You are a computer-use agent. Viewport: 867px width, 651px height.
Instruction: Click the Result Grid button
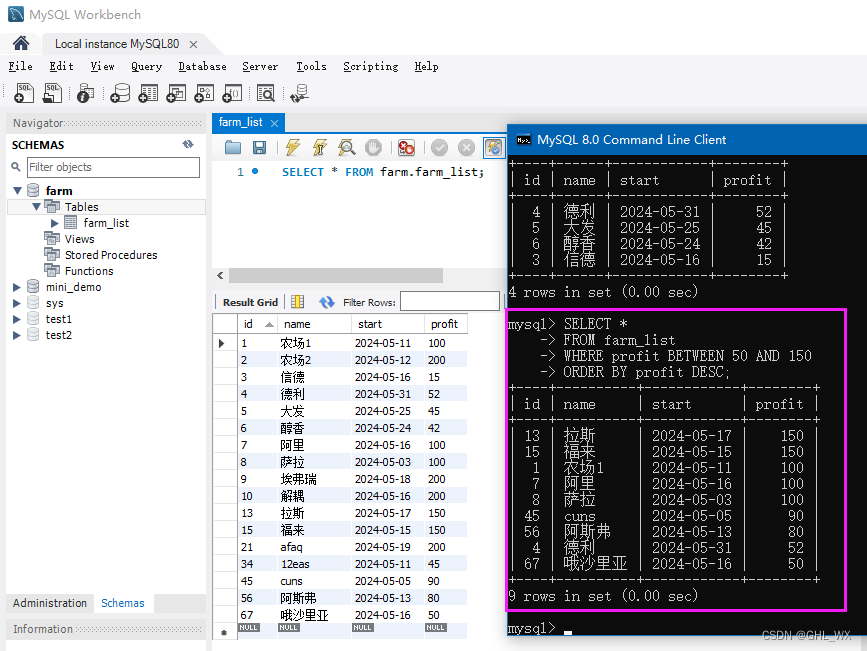coord(250,302)
